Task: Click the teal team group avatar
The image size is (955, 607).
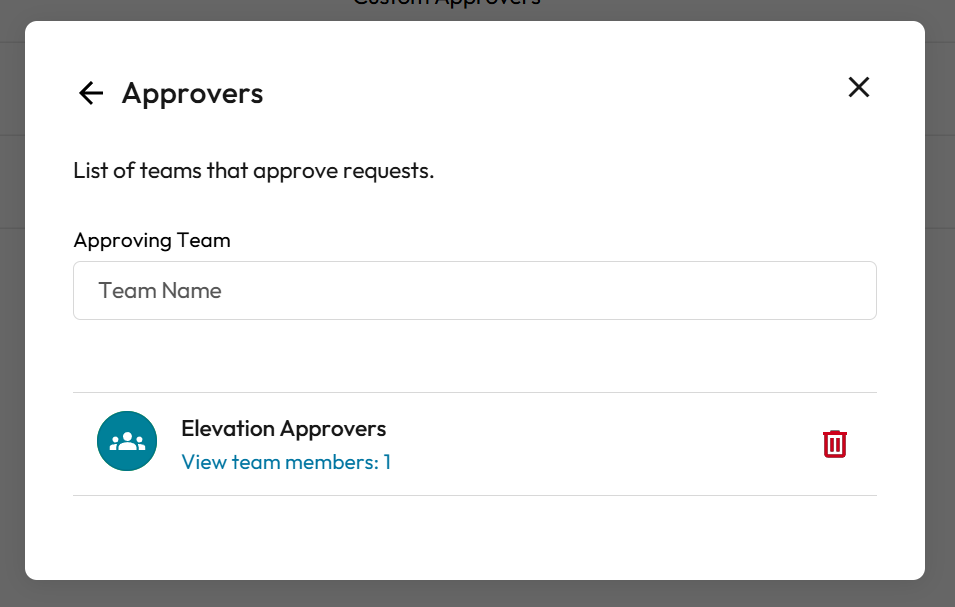Action: 127,441
